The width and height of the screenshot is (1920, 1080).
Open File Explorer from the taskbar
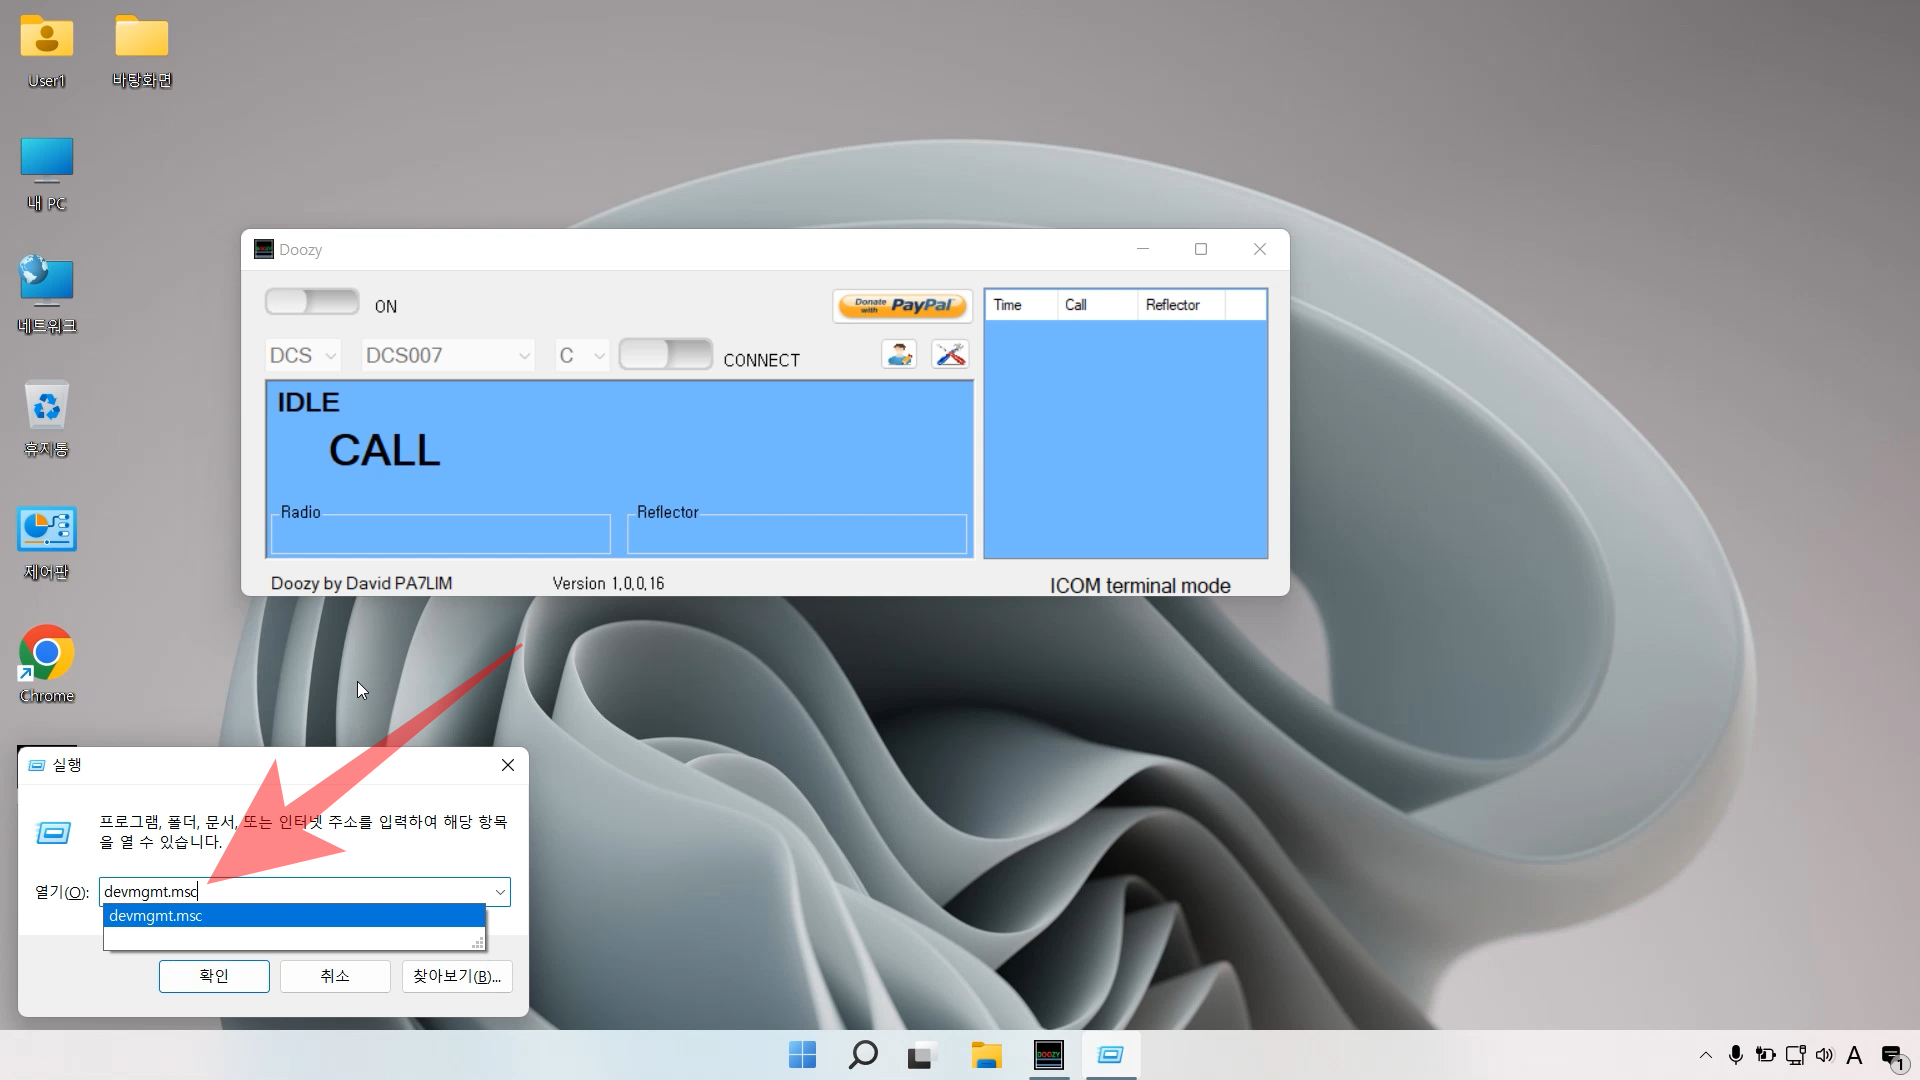986,1055
